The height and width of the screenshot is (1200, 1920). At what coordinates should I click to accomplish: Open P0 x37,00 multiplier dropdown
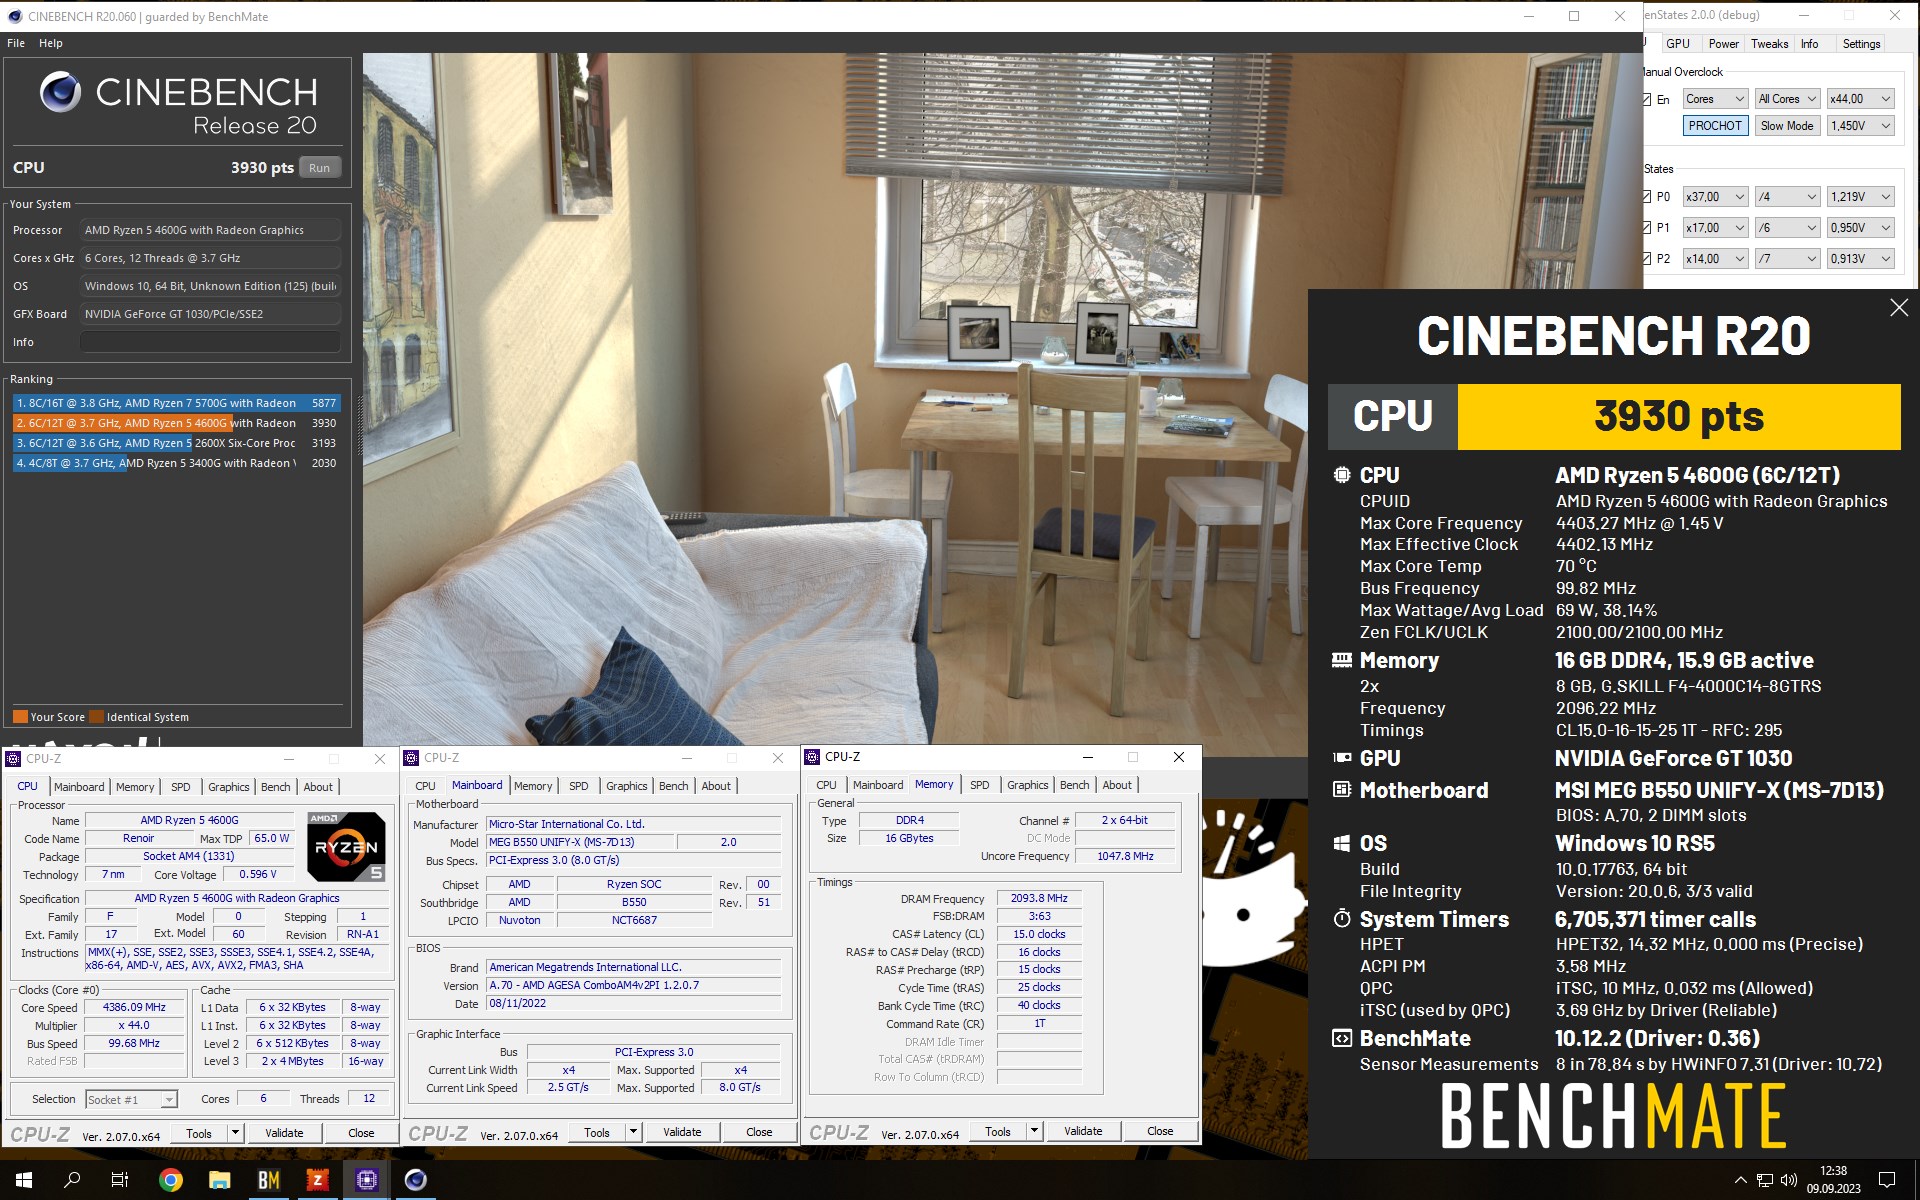pos(1715,197)
